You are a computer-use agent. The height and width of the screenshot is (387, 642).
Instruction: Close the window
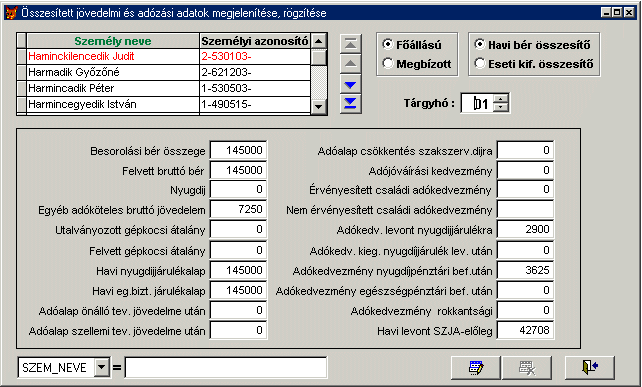629,13
